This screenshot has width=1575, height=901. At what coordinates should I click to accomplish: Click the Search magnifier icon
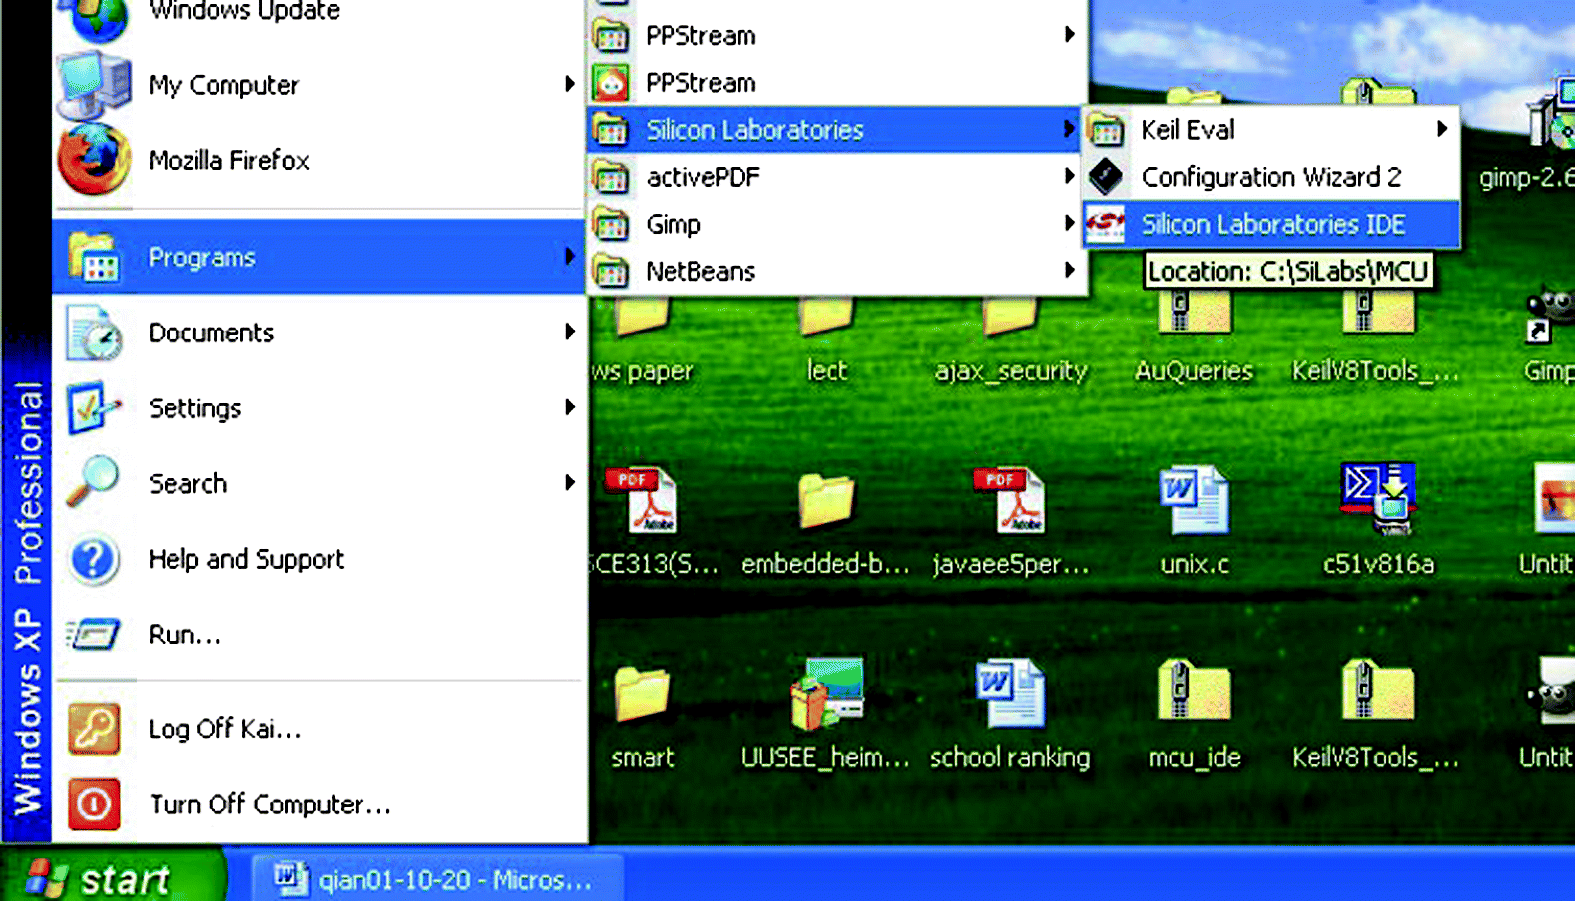94,483
